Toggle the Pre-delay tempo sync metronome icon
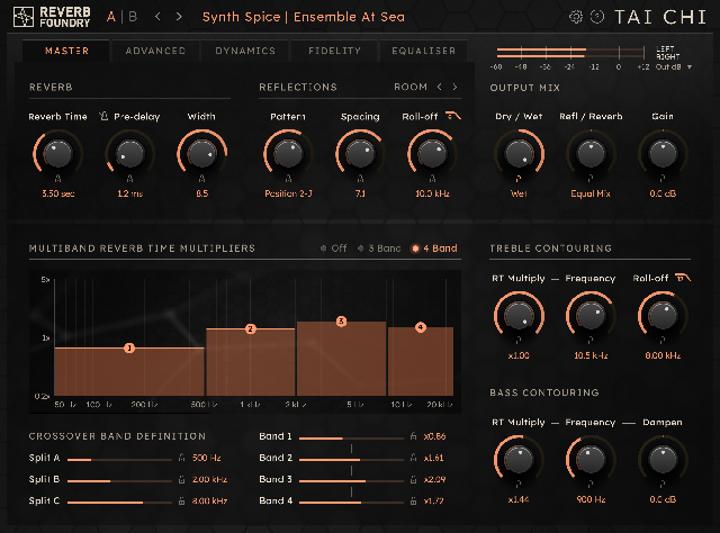Viewport: 720px width, 533px height. 104,116
